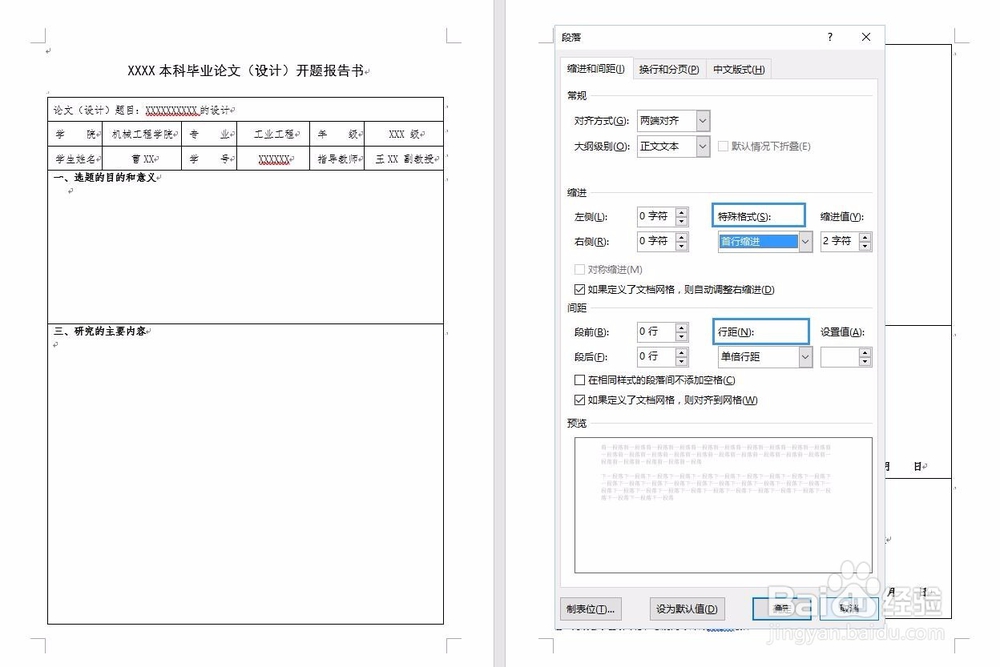Open the 行距 单倍行距 dropdown
The width and height of the screenshot is (1000, 667).
(805, 357)
